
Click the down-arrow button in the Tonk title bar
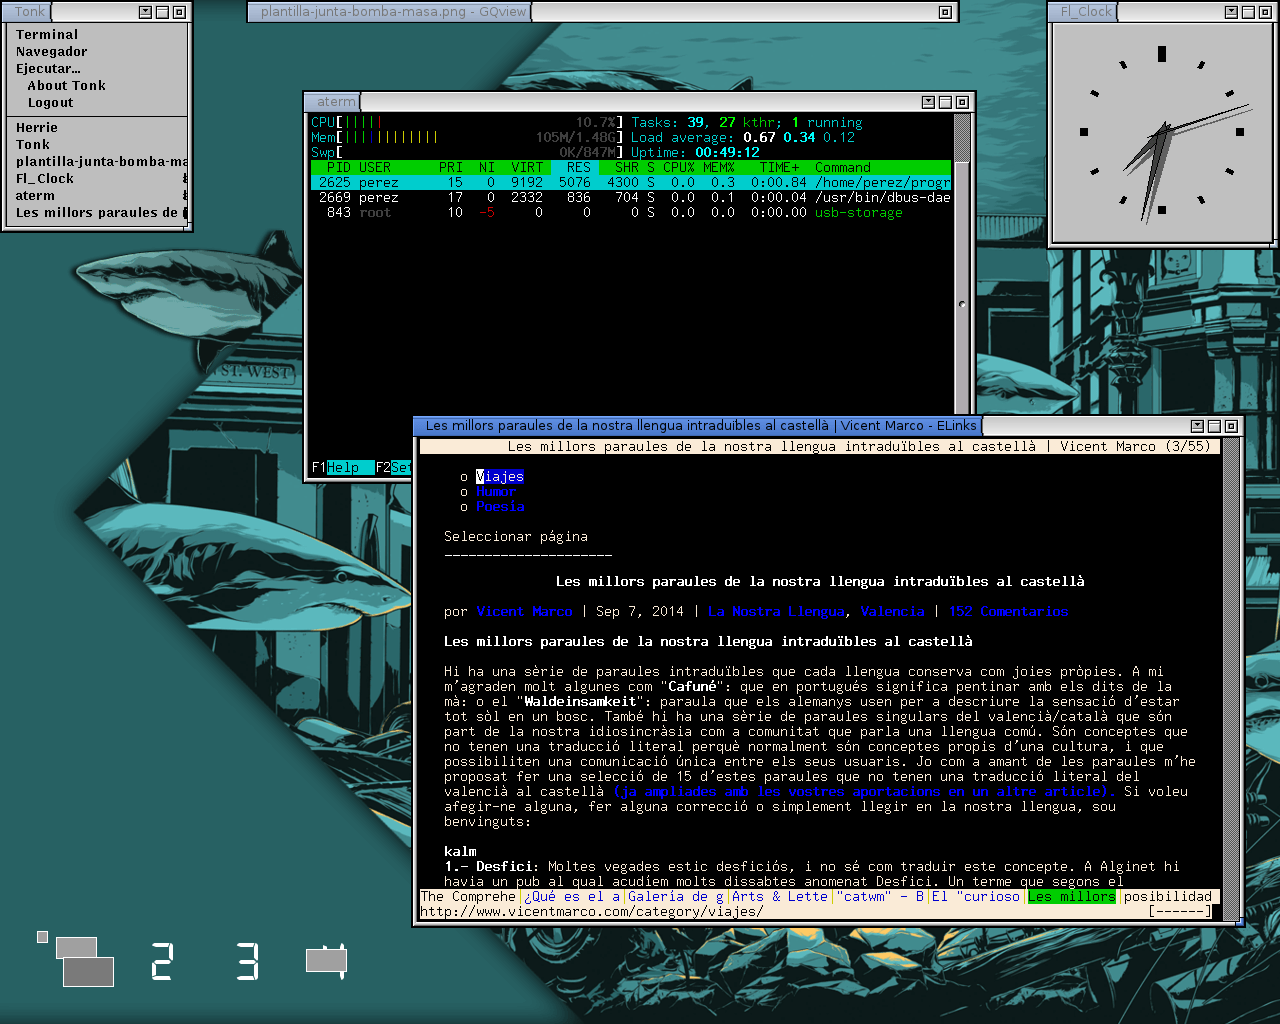pyautogui.click(x=145, y=12)
